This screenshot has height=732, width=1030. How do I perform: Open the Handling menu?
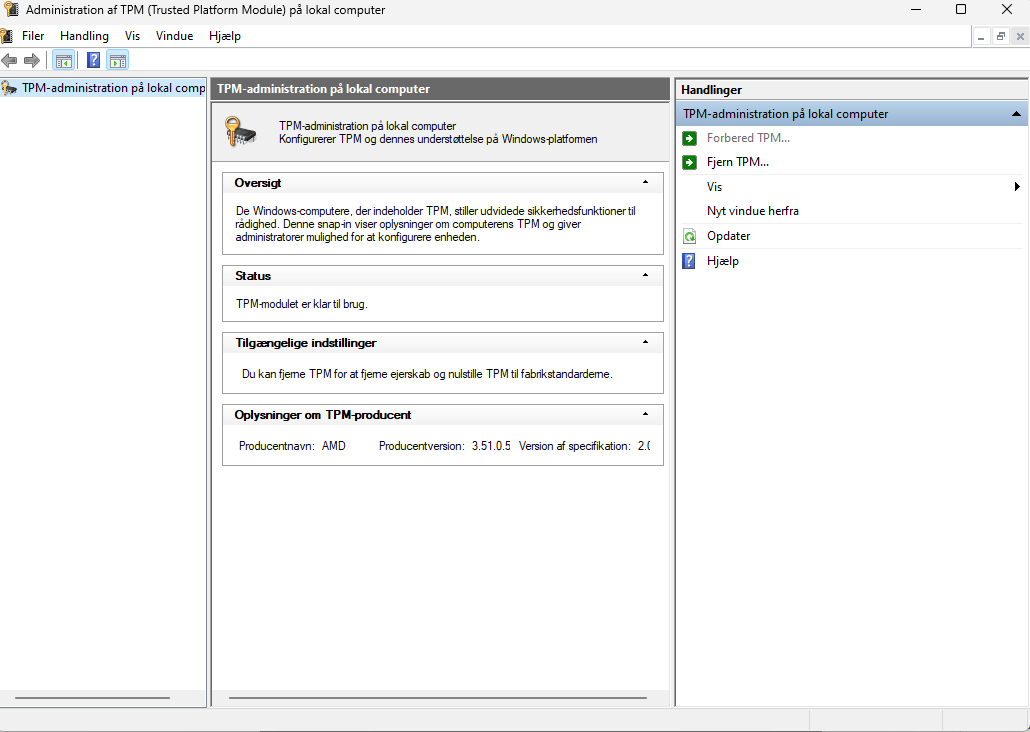tap(84, 35)
